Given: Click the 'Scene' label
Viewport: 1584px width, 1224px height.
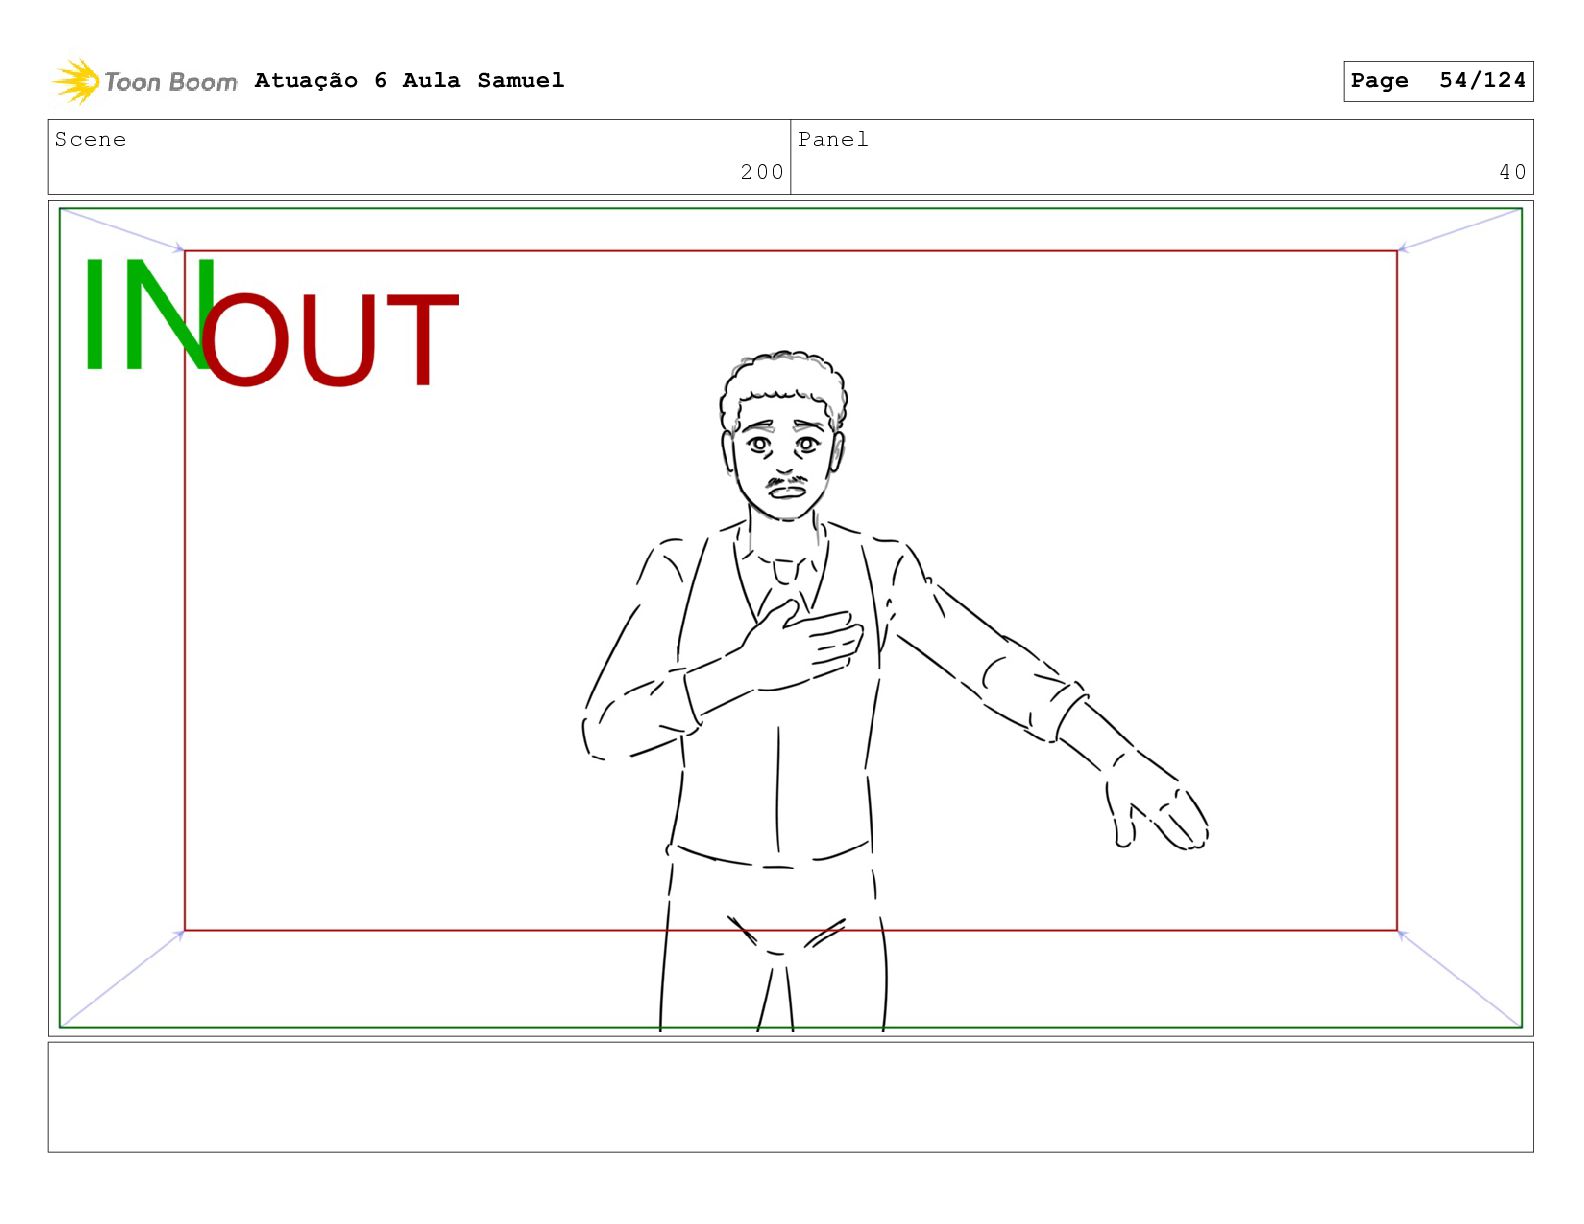Looking at the screenshot, I should click(x=90, y=139).
